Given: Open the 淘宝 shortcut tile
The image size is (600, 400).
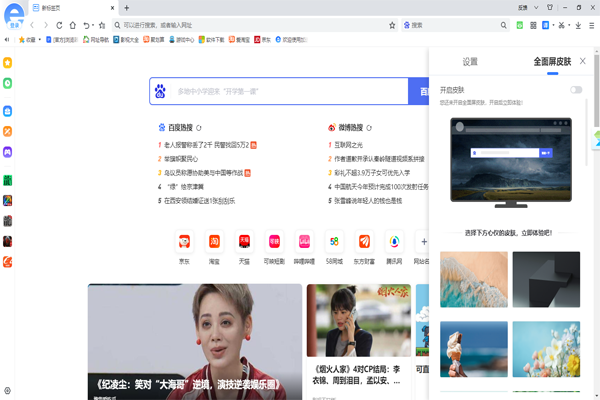Looking at the screenshot, I should (x=214, y=247).
